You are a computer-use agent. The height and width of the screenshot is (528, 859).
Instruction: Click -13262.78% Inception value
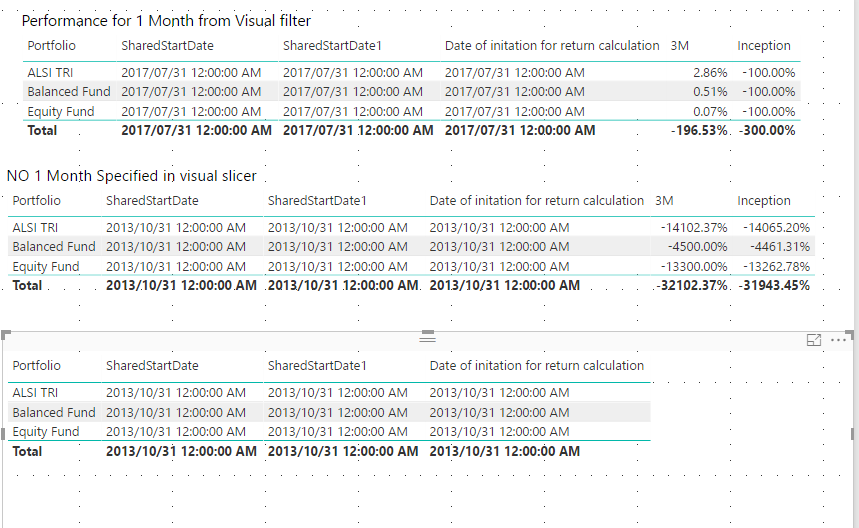776,267
